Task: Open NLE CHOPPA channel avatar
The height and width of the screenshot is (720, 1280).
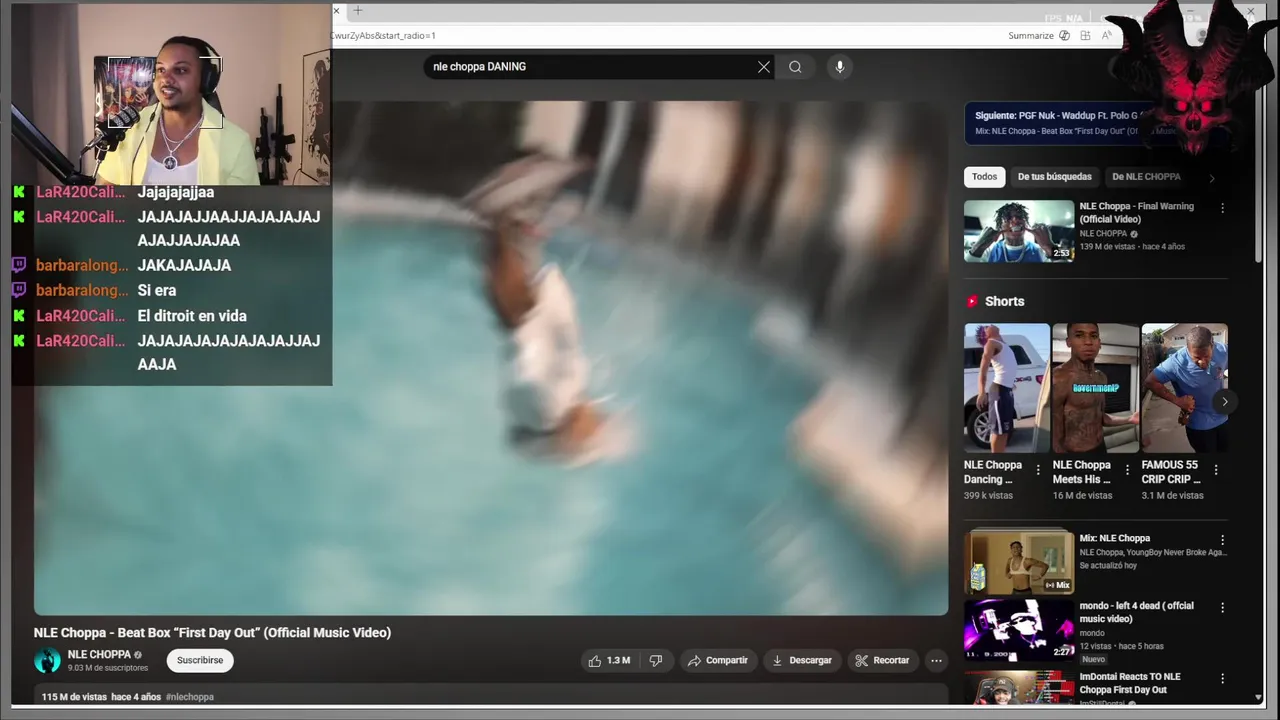Action: click(47, 661)
